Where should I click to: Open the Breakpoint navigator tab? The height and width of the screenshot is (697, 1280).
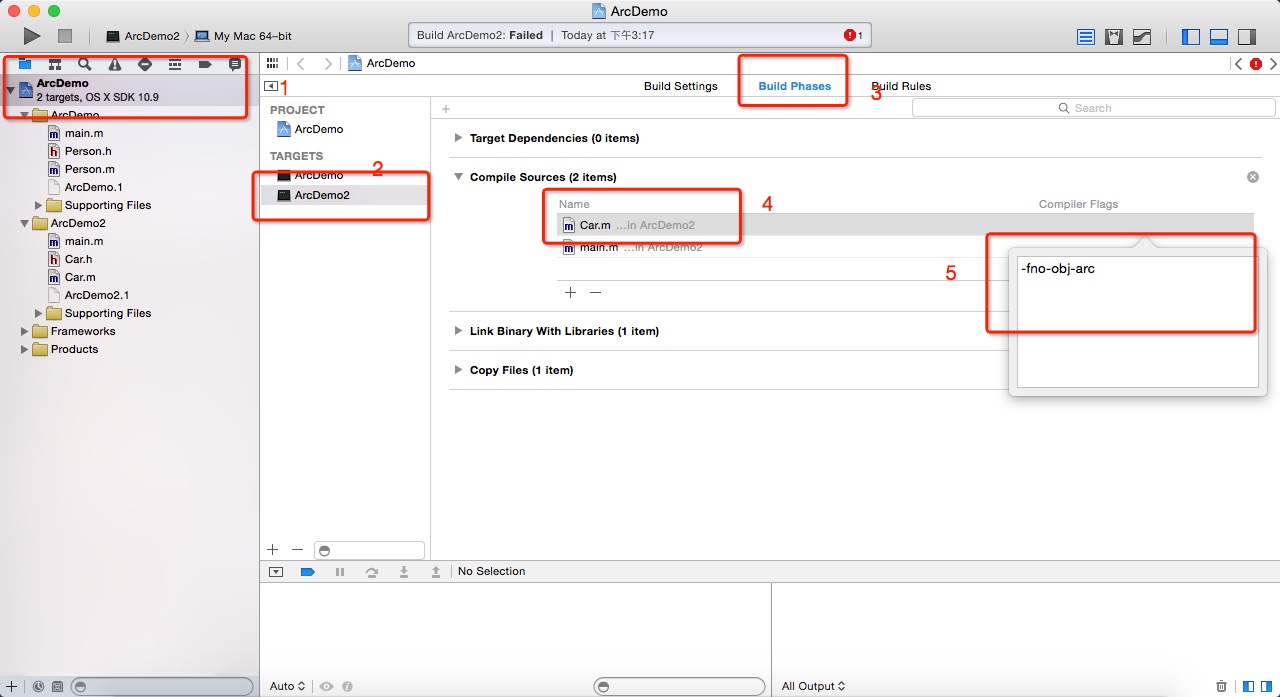click(x=205, y=64)
